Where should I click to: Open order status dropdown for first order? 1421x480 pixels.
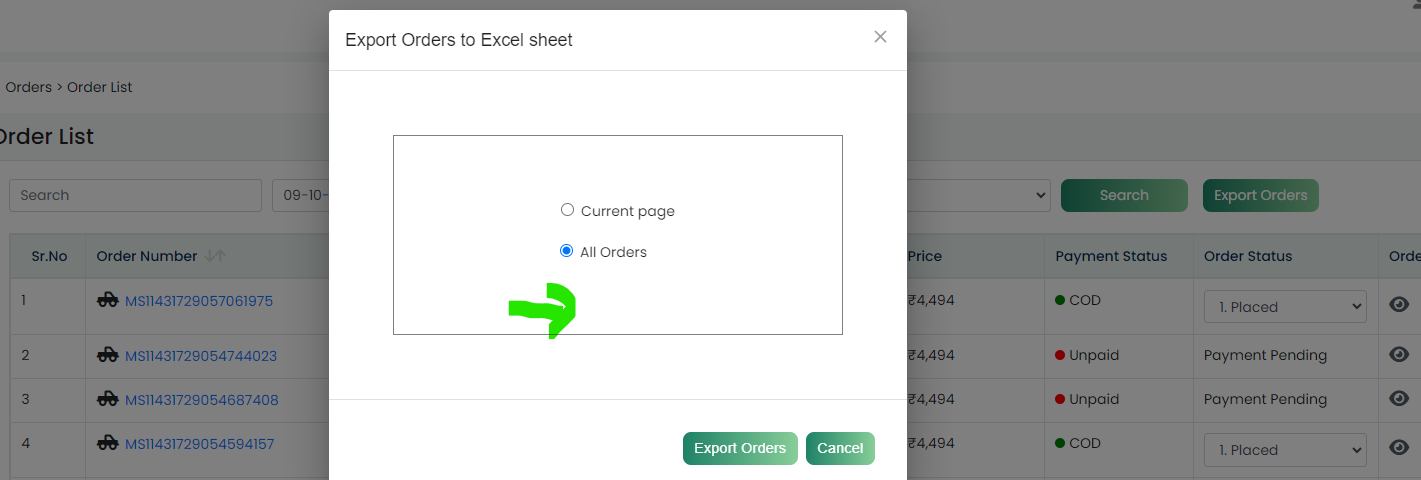tap(1285, 307)
